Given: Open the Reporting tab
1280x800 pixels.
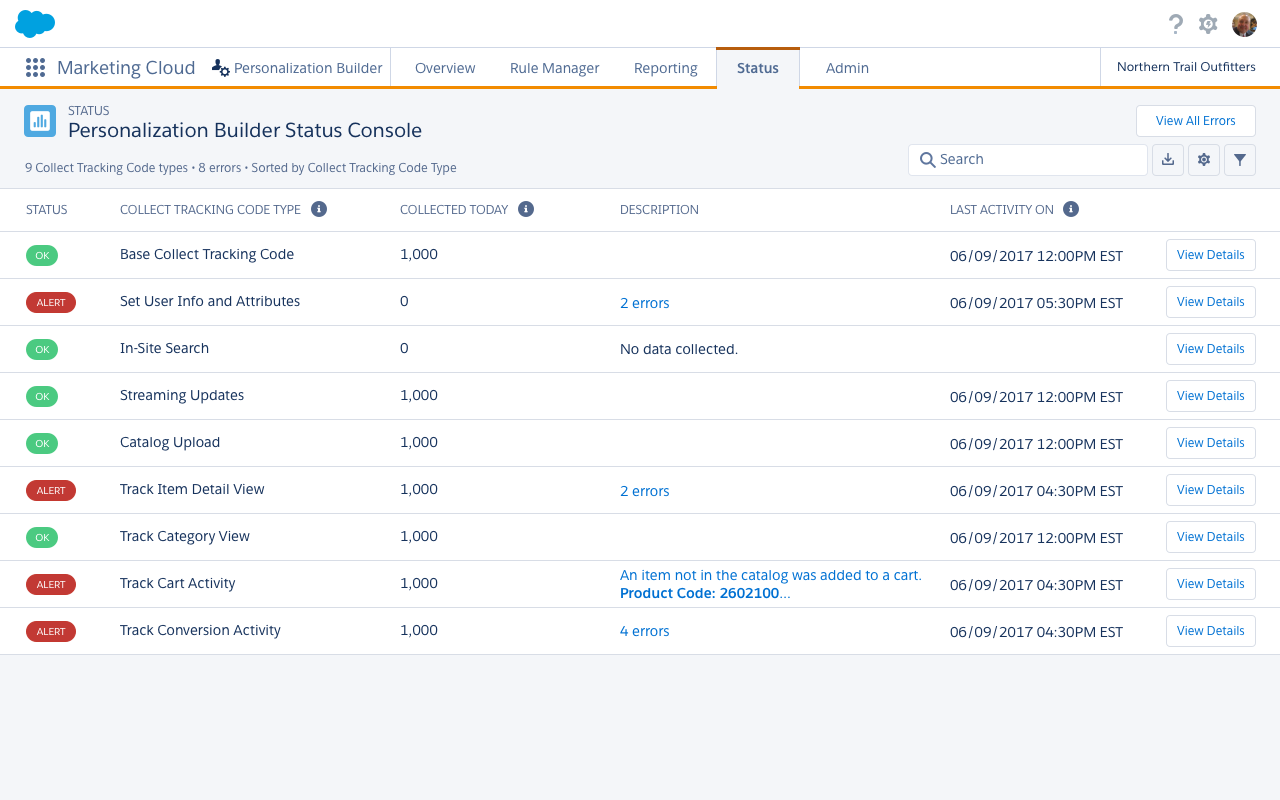Looking at the screenshot, I should 666,68.
